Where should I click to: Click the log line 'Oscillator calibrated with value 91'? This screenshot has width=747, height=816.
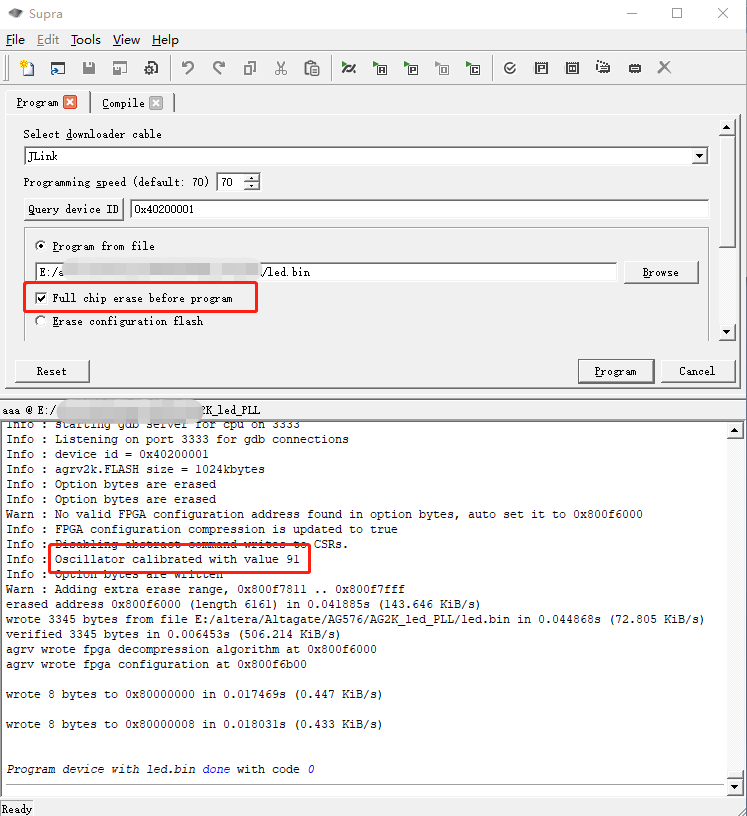coord(177,559)
